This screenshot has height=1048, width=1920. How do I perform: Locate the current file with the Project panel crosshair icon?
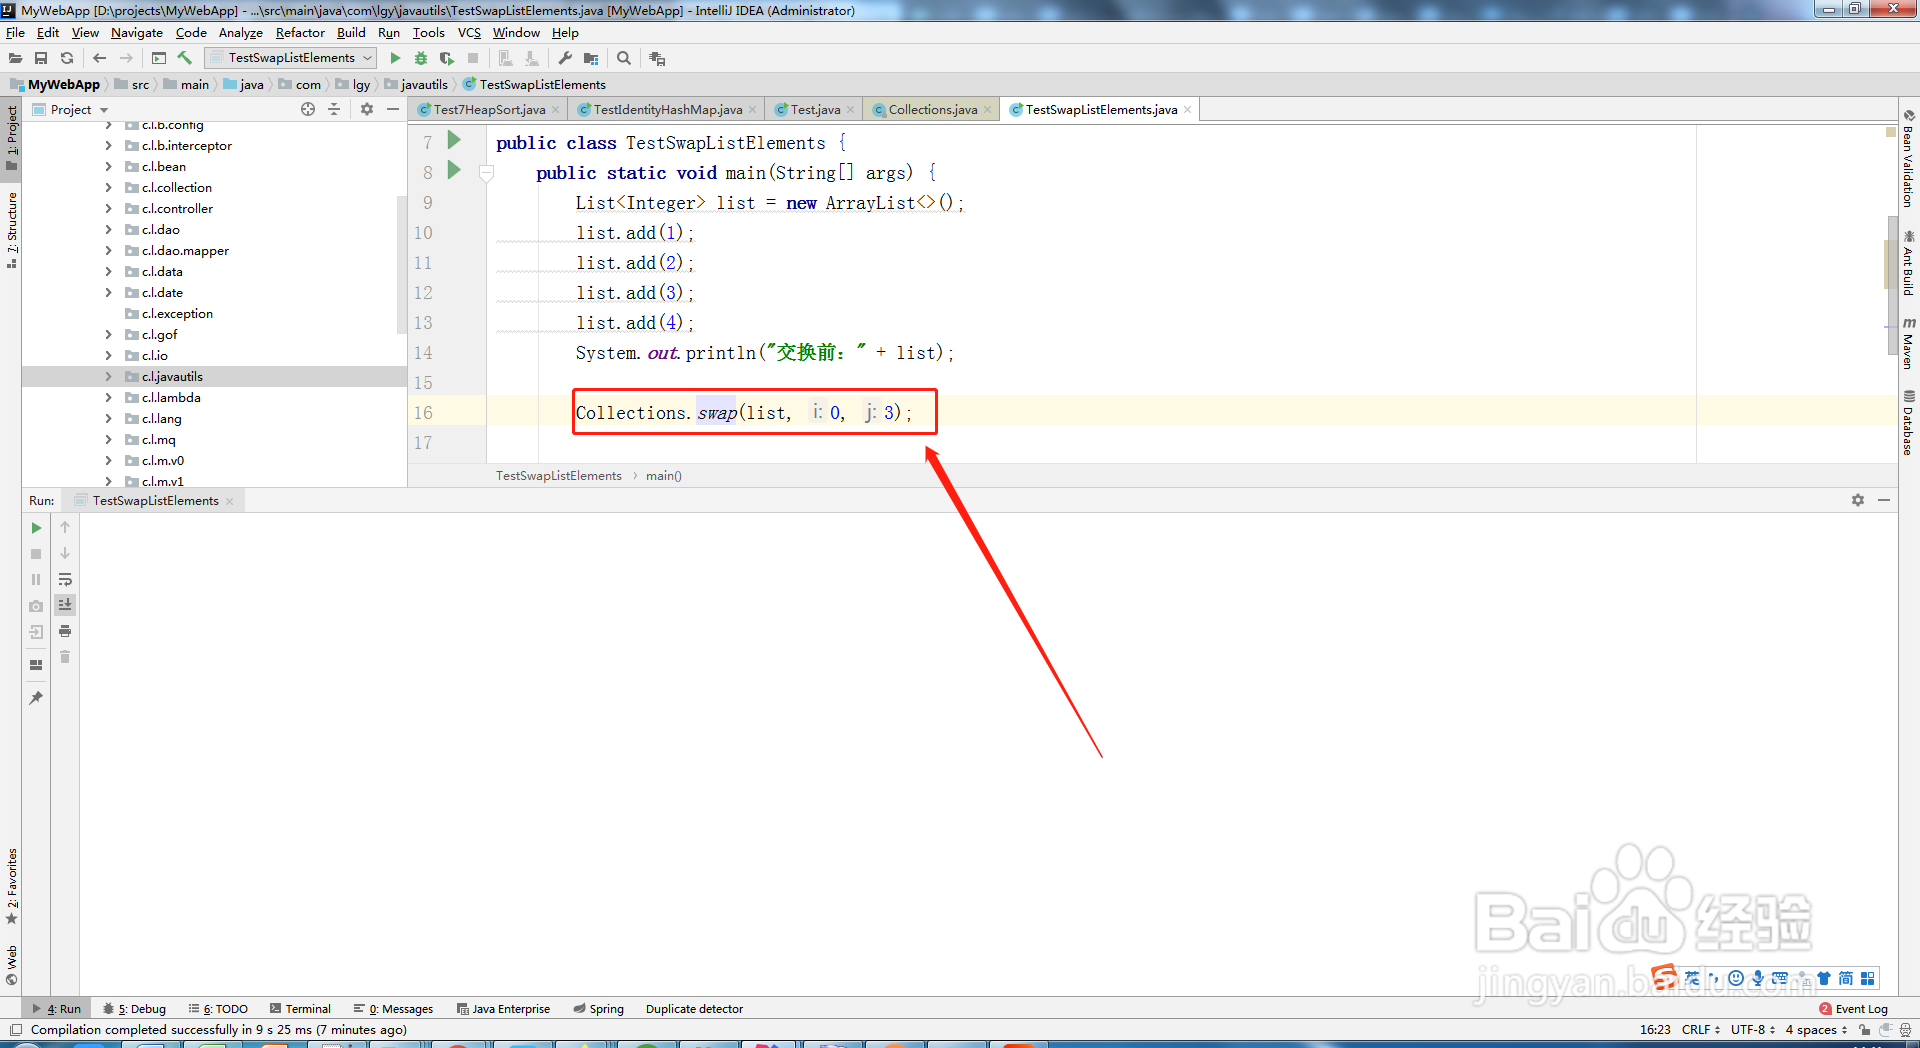(308, 109)
